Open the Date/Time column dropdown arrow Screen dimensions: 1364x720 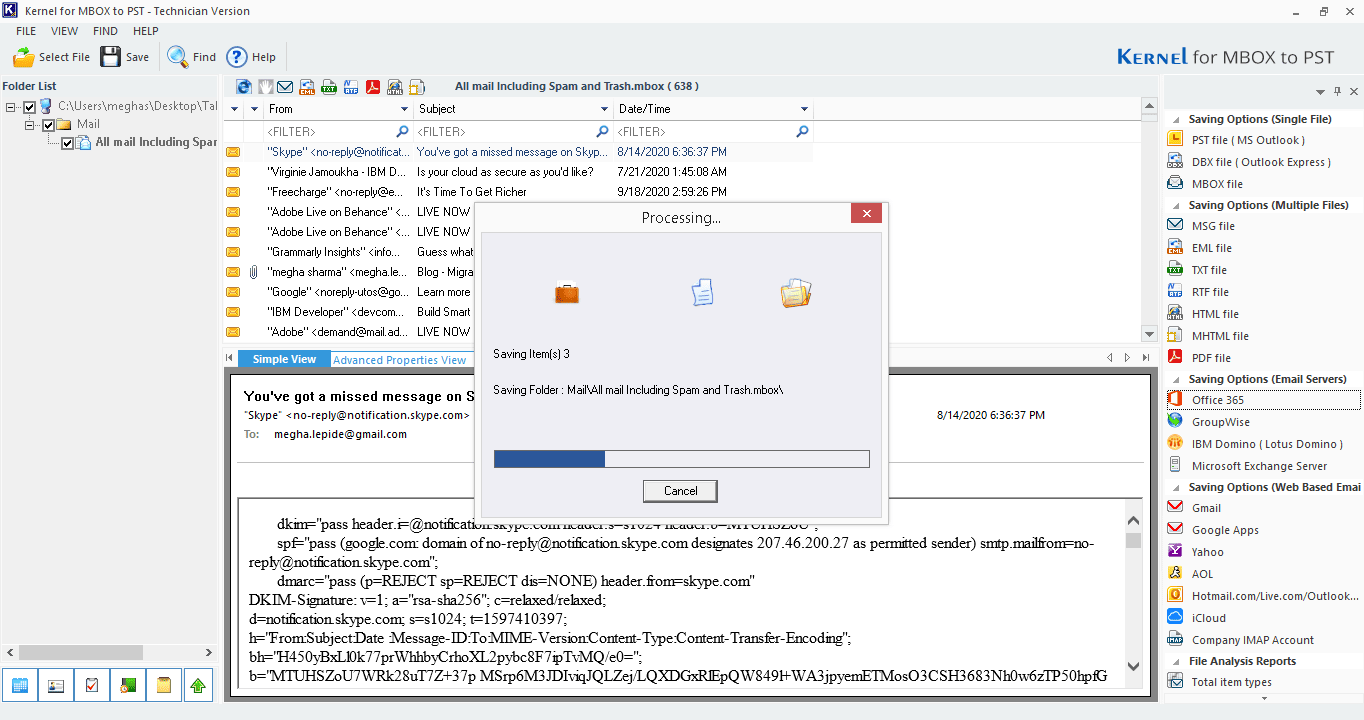804,109
